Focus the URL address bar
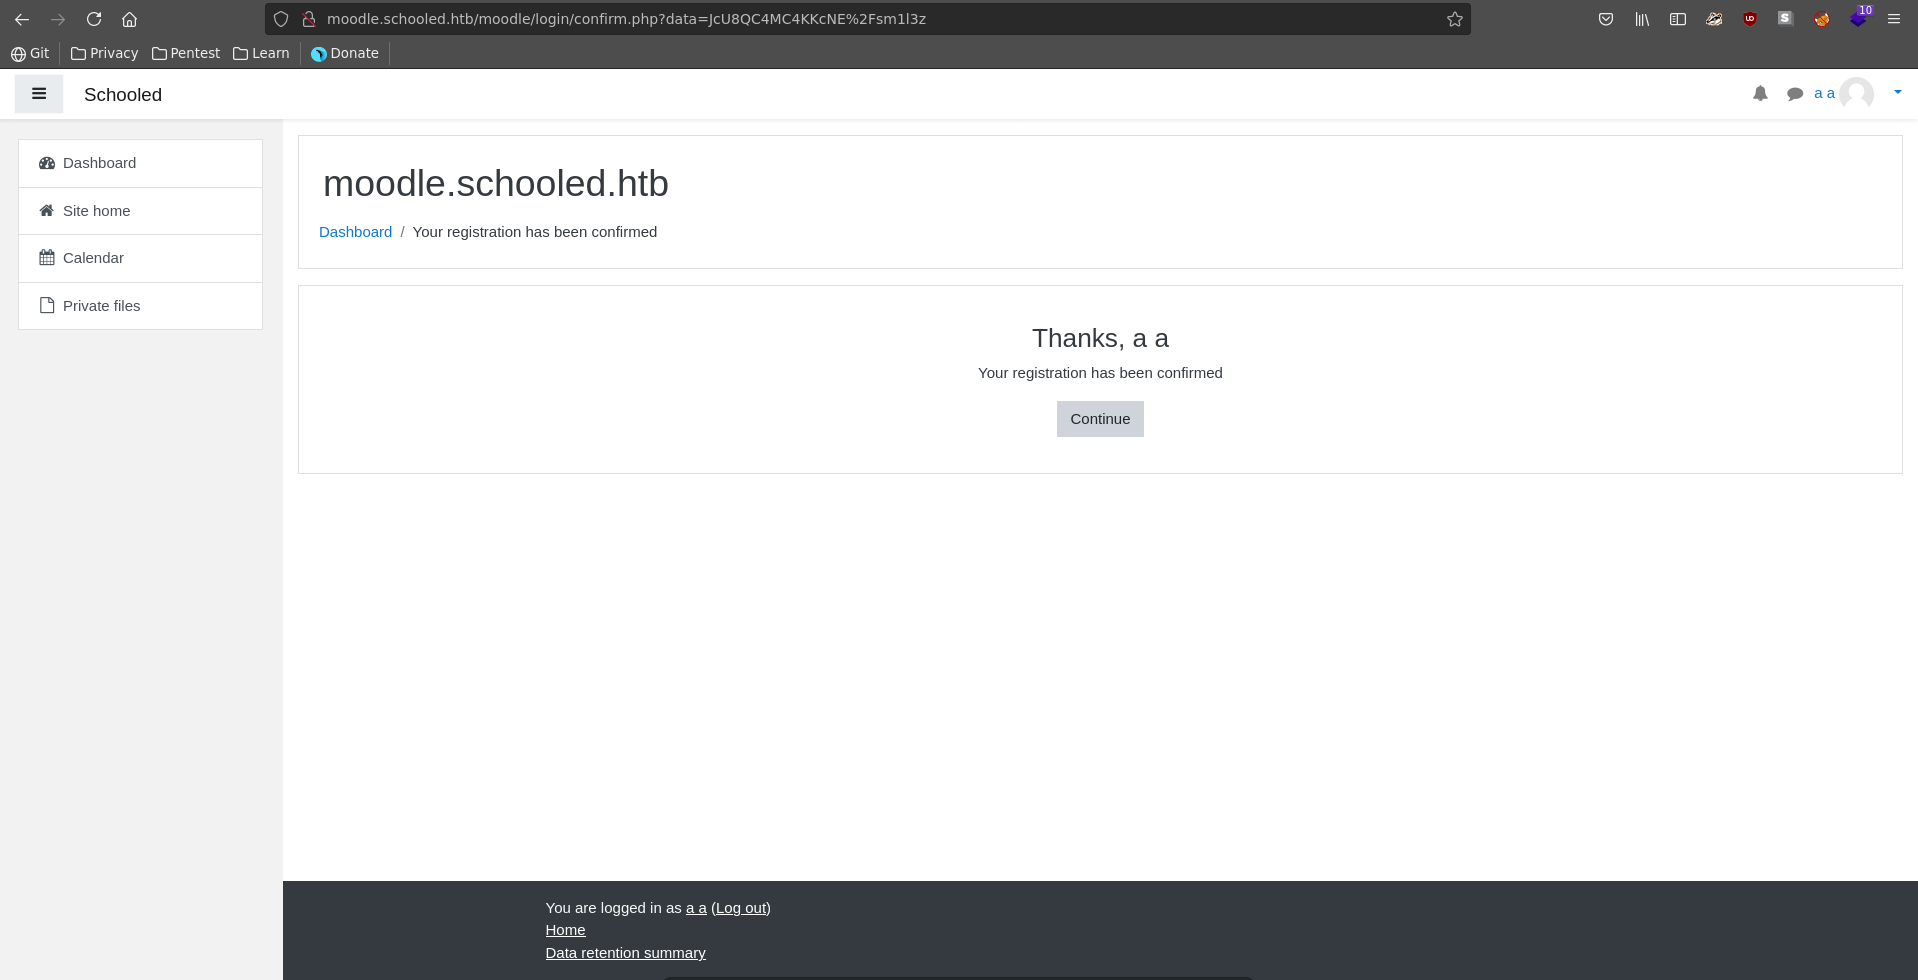This screenshot has height=980, width=1918. (x=860, y=19)
